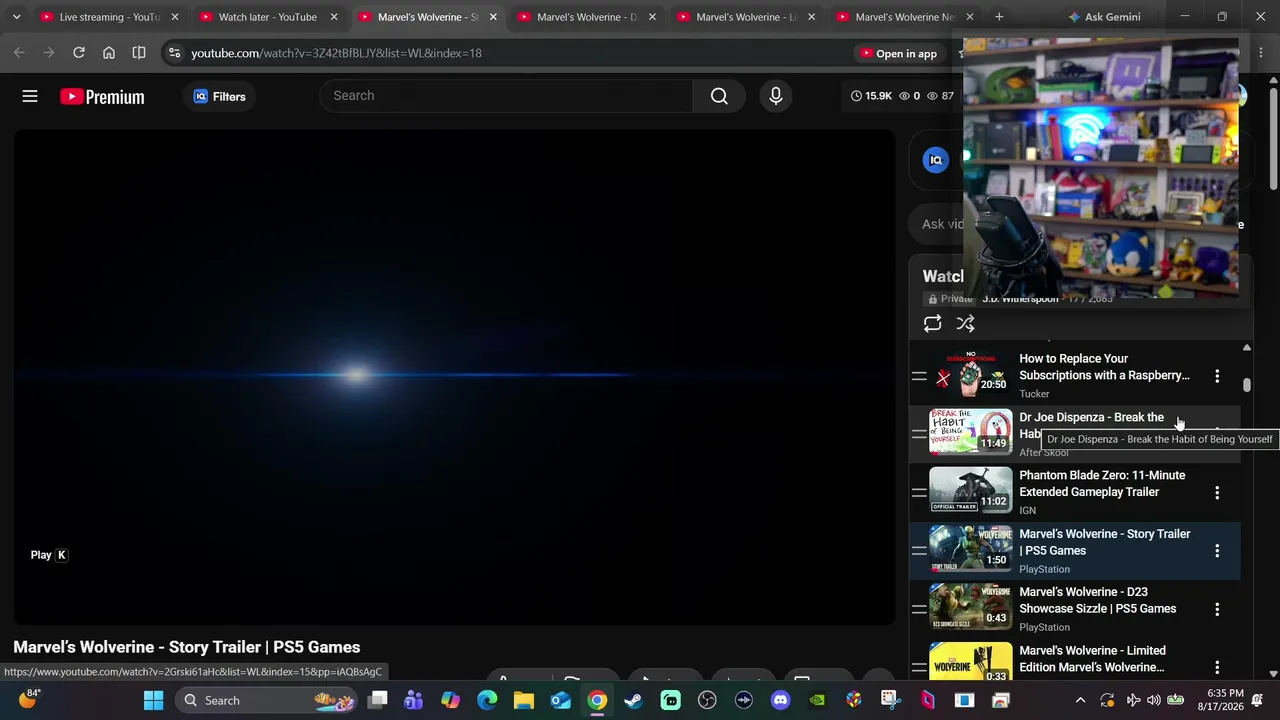Show hidden system tray icons
Image resolution: width=1280 pixels, height=720 pixels.
coord(1080,700)
